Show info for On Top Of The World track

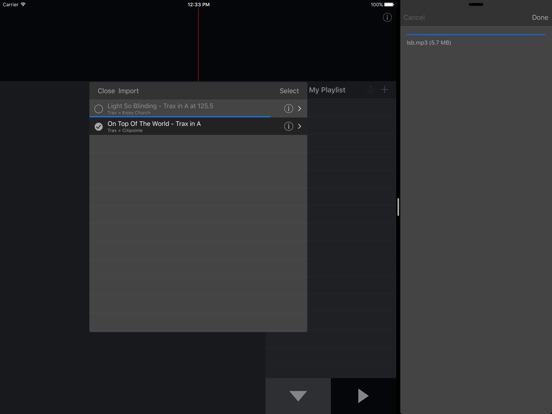tap(288, 126)
